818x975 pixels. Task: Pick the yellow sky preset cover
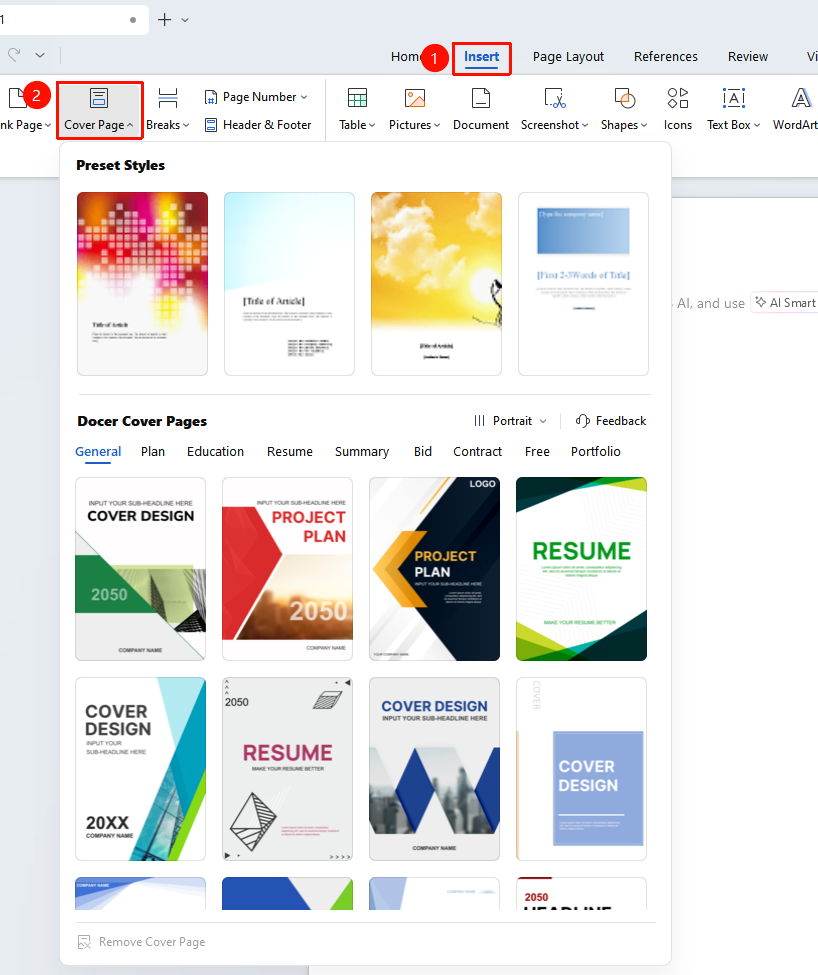(x=436, y=284)
